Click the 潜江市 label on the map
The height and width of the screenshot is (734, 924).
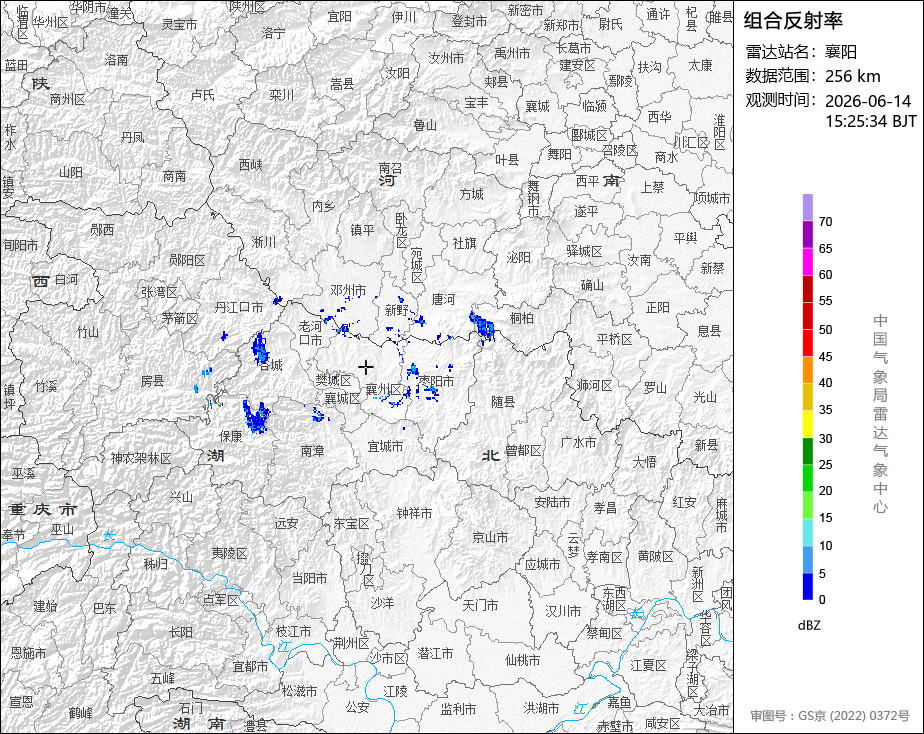click(x=435, y=653)
